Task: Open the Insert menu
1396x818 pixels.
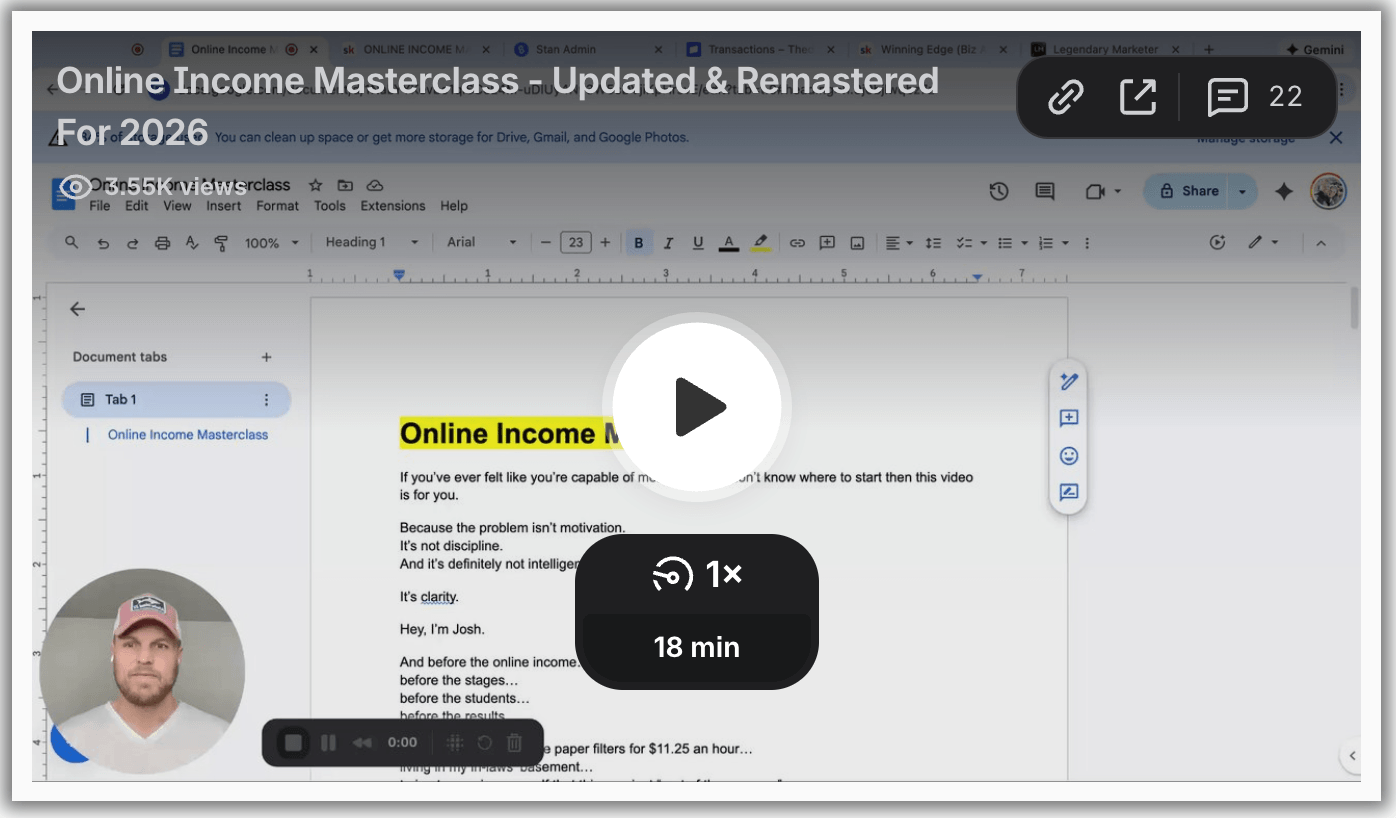Action: (x=223, y=206)
